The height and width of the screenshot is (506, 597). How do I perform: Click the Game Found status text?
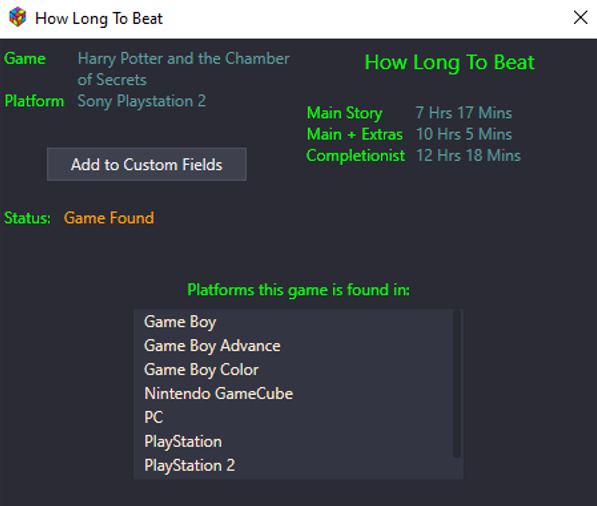[x=109, y=218]
